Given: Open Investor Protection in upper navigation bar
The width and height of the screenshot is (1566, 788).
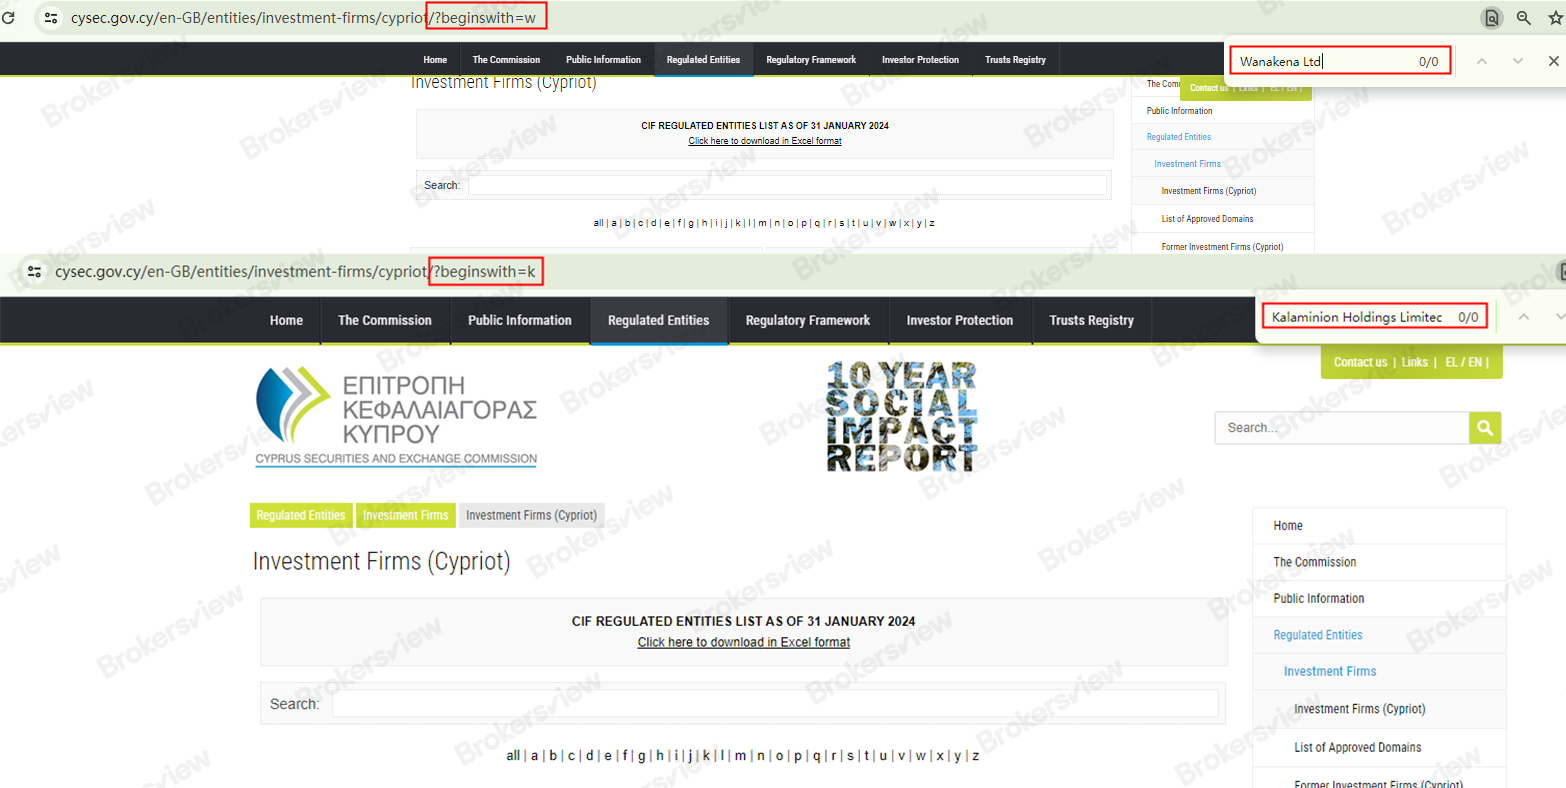Looking at the screenshot, I should 920,60.
